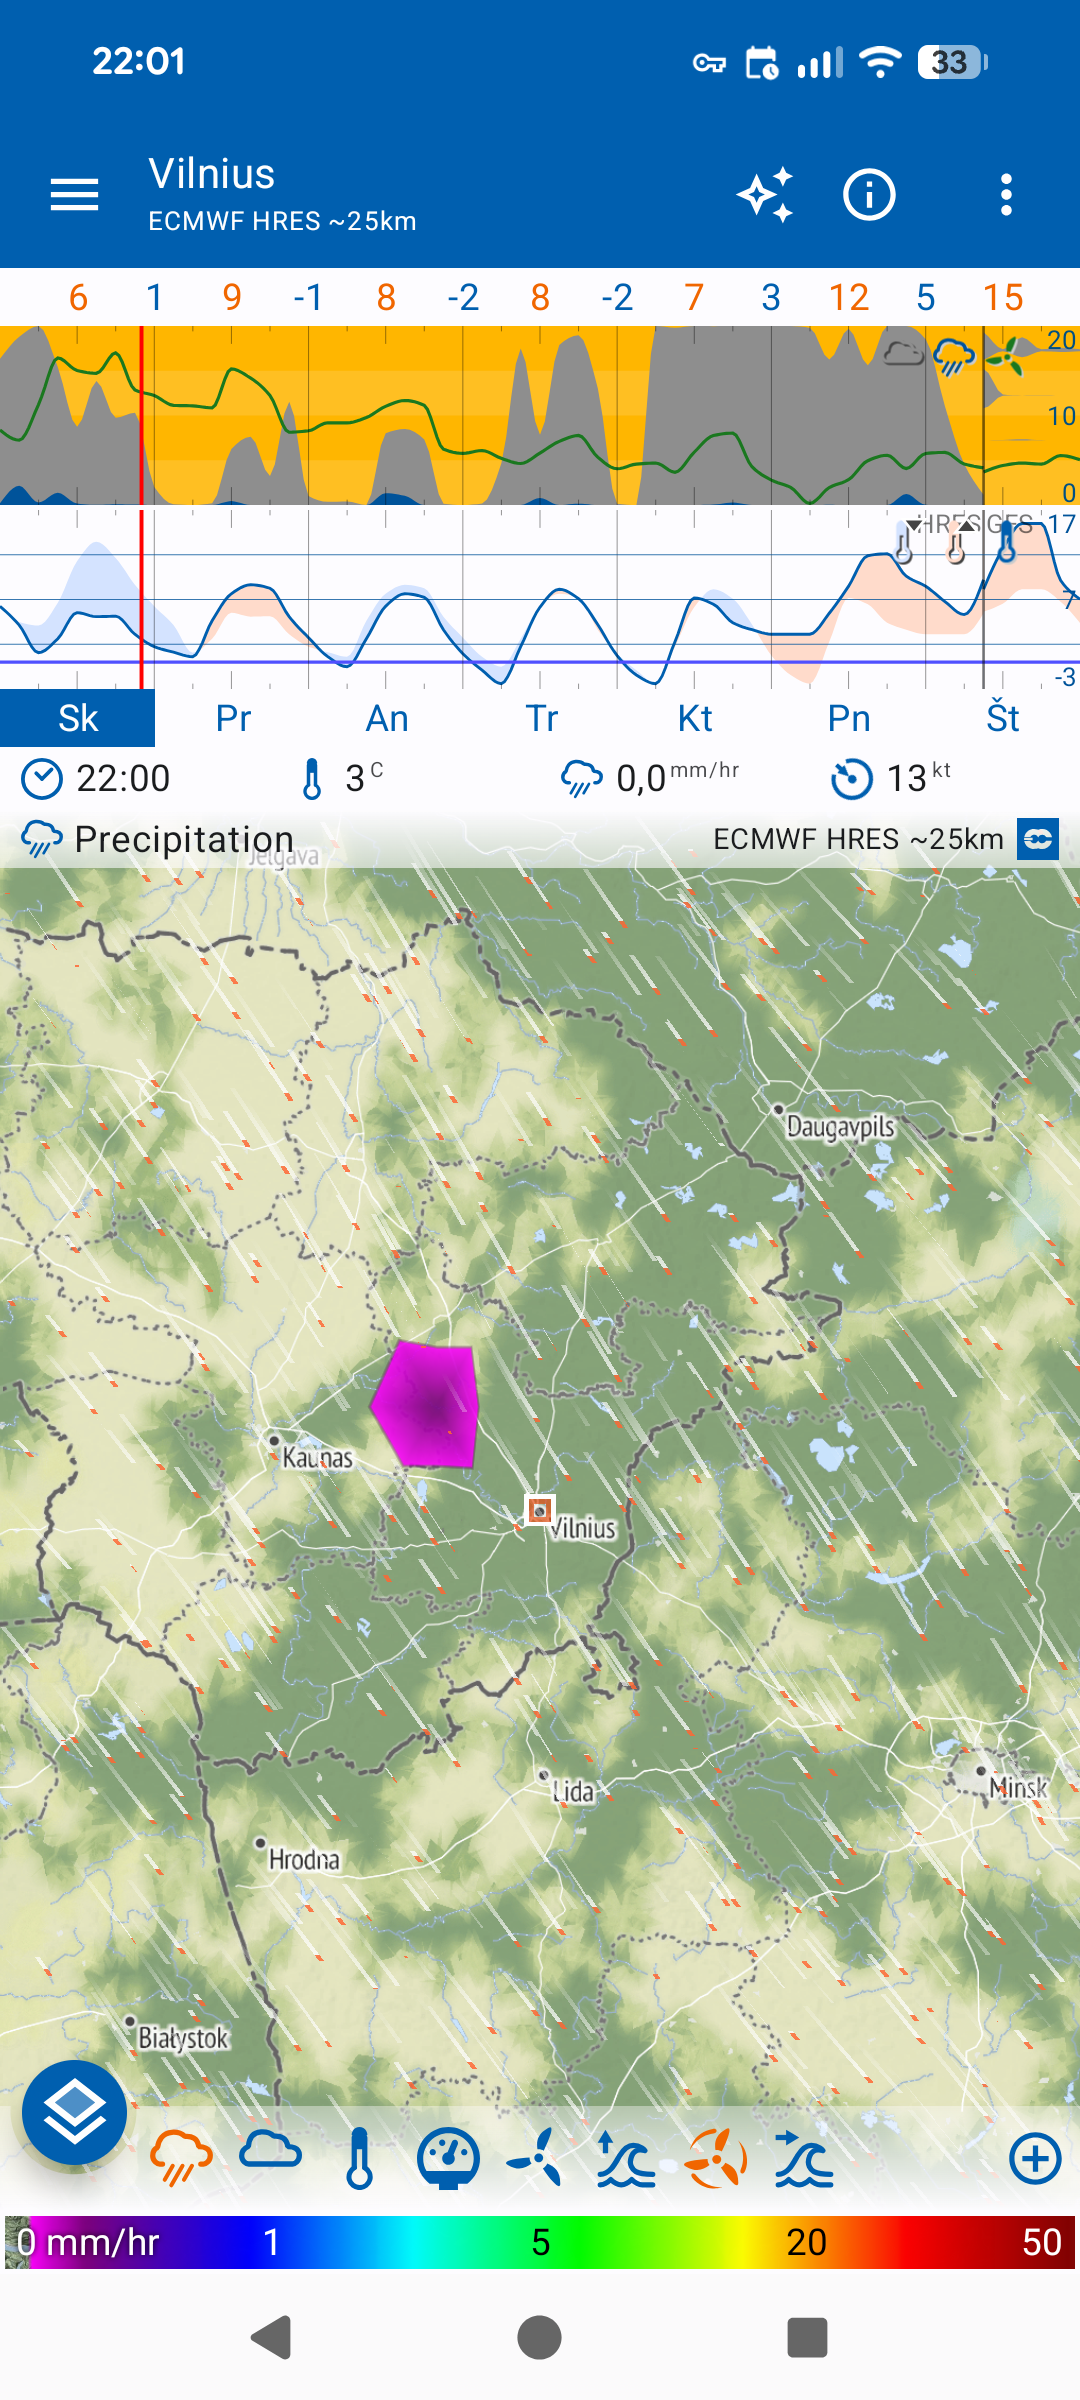This screenshot has width=1080, height=2400.
Task: Tap the blue link icon beside map model label
Action: (1038, 839)
